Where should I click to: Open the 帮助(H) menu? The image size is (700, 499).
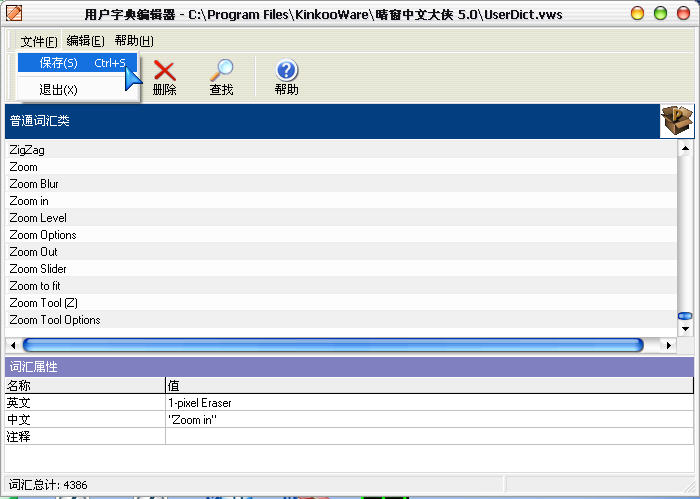click(134, 41)
